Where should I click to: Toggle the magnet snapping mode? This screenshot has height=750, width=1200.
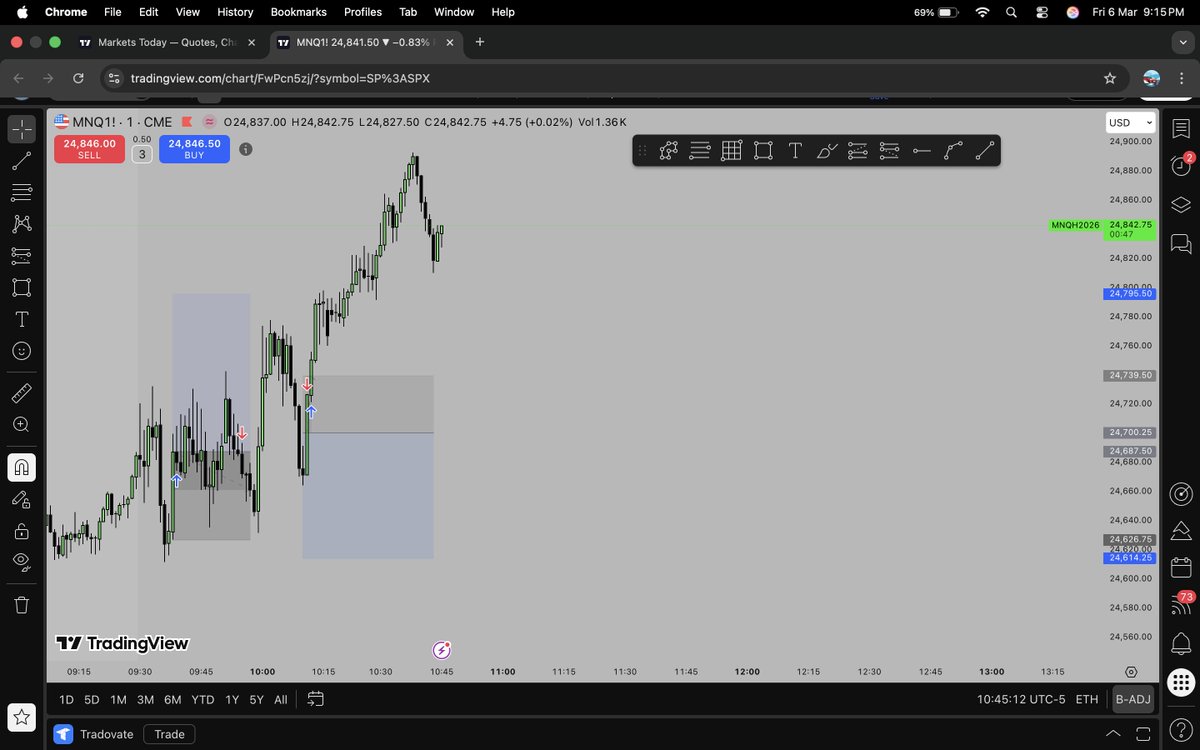[x=21, y=467]
